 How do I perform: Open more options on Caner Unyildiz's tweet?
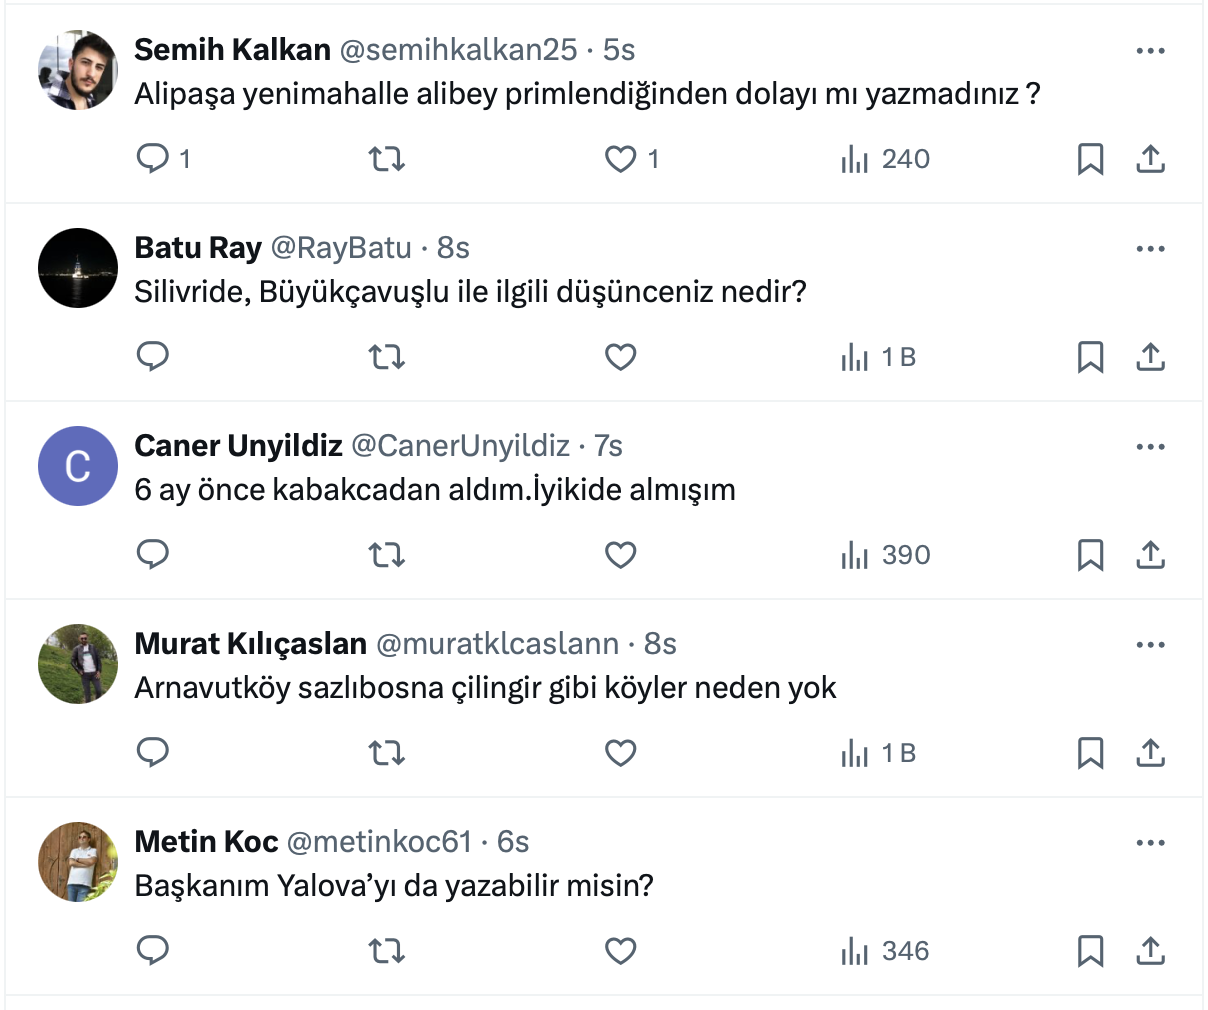[1150, 447]
